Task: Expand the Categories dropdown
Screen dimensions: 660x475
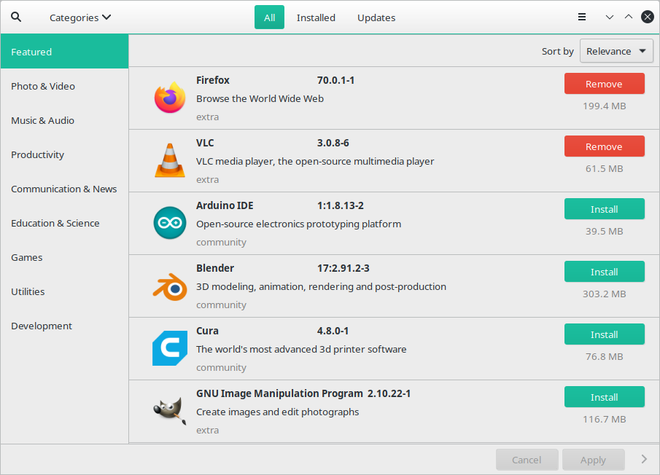Action: (80, 18)
